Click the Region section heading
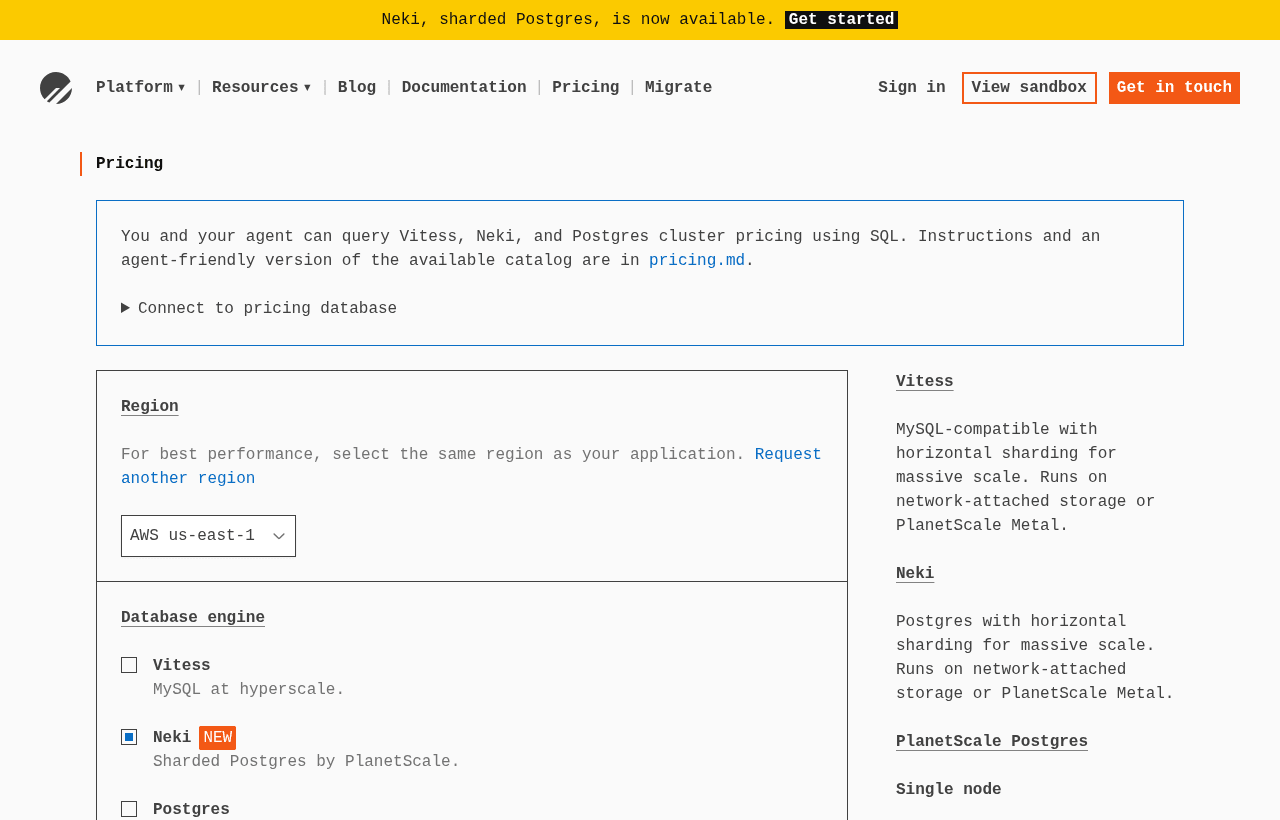The height and width of the screenshot is (820, 1280). [150, 407]
